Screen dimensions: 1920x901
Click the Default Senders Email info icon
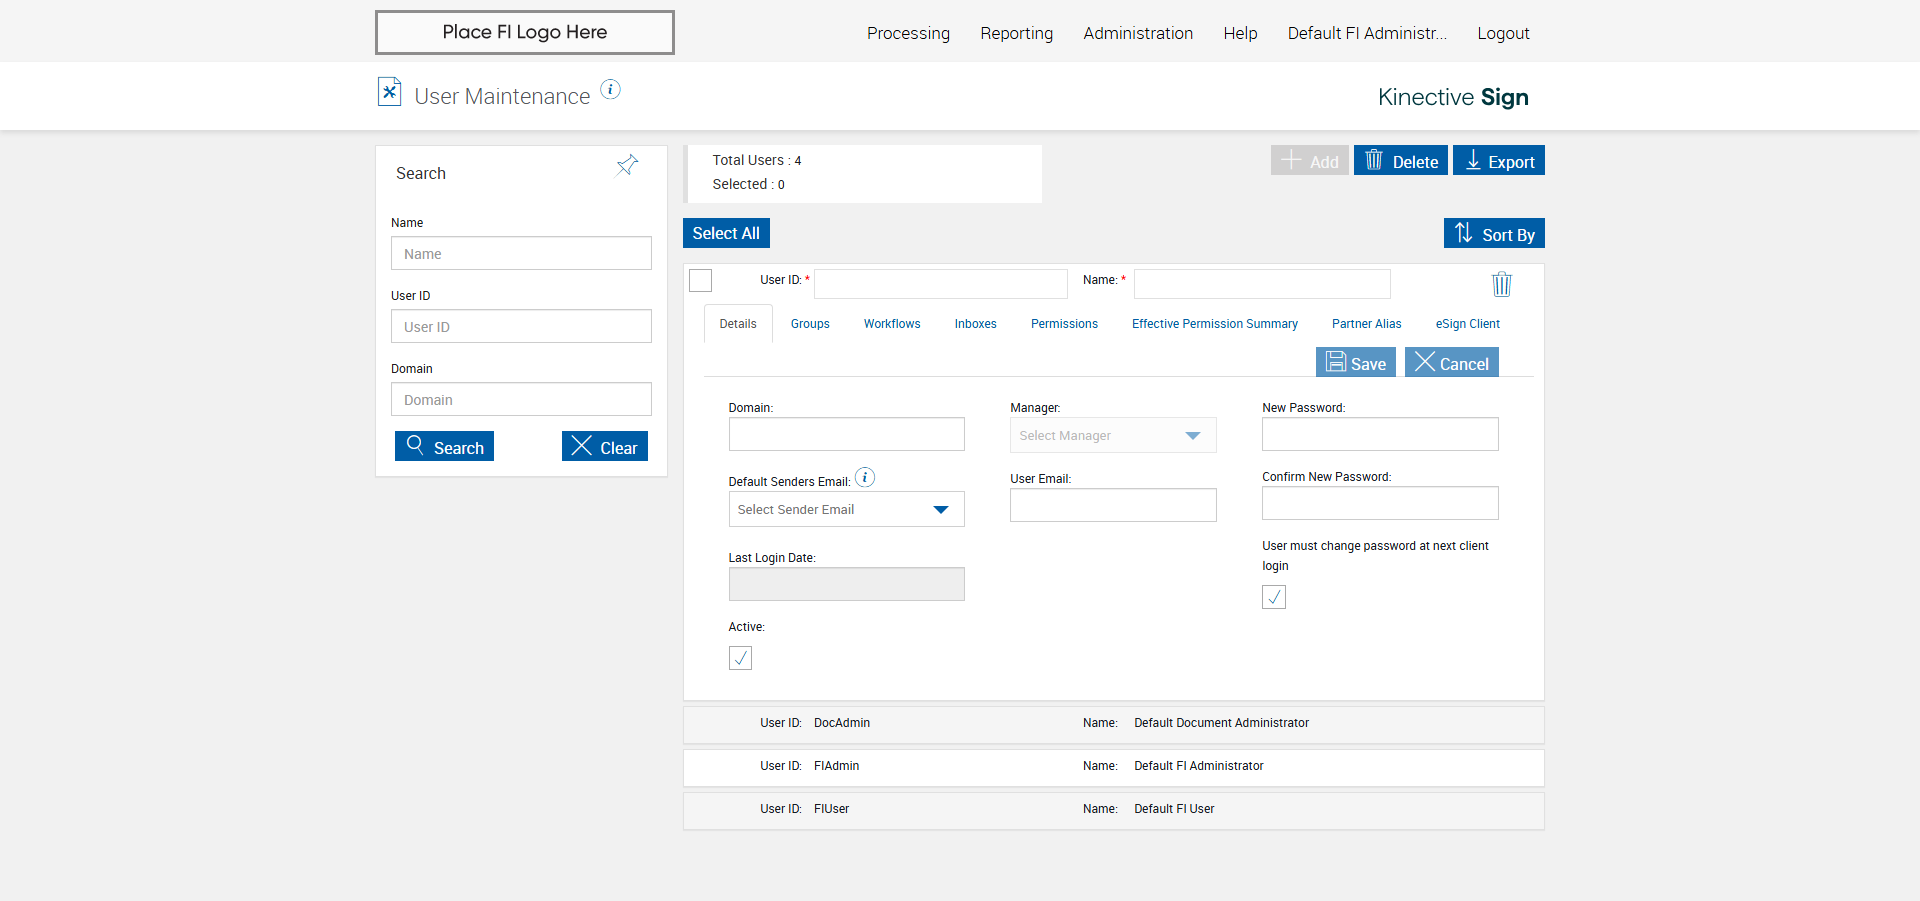[865, 478]
